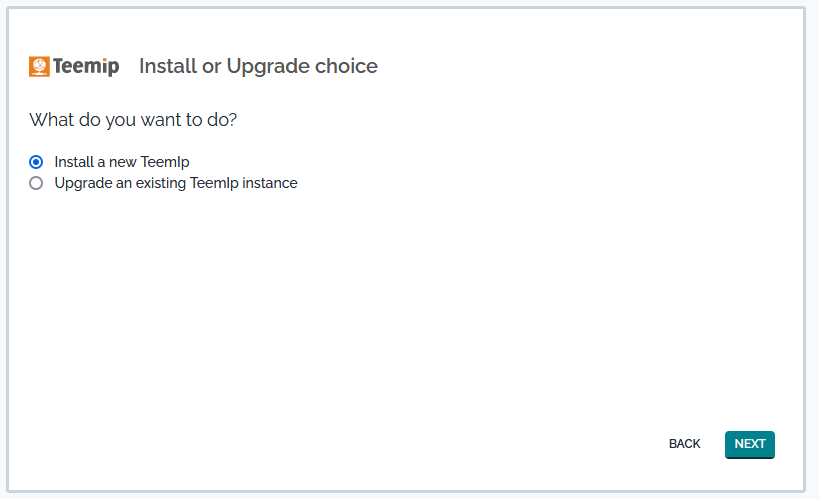The height and width of the screenshot is (499, 819).
Task: Click the word 'choice' in the page heading
Action: pos(345,67)
